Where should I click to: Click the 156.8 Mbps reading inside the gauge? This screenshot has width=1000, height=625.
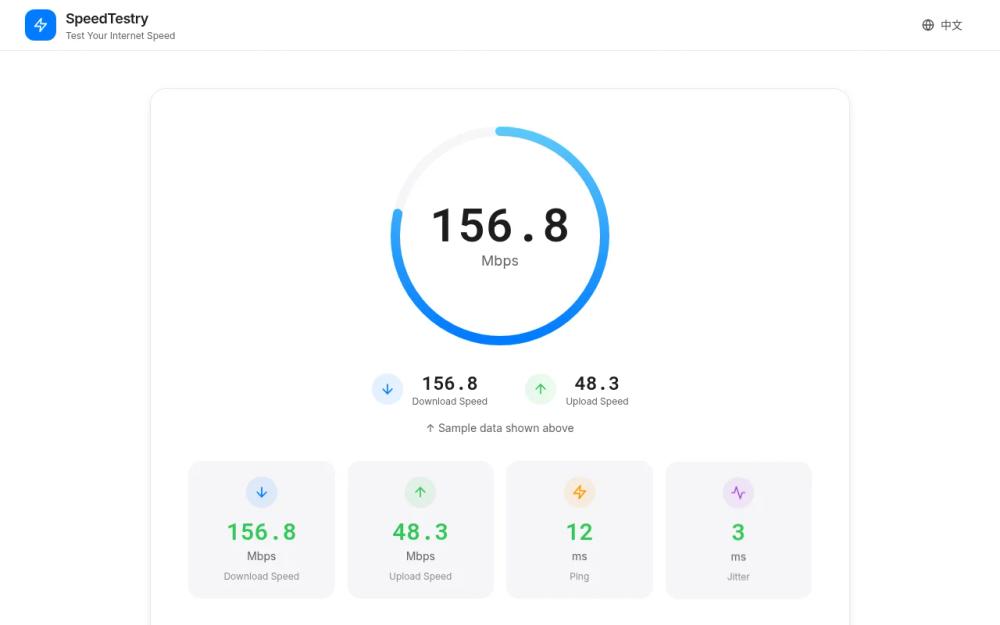point(499,225)
